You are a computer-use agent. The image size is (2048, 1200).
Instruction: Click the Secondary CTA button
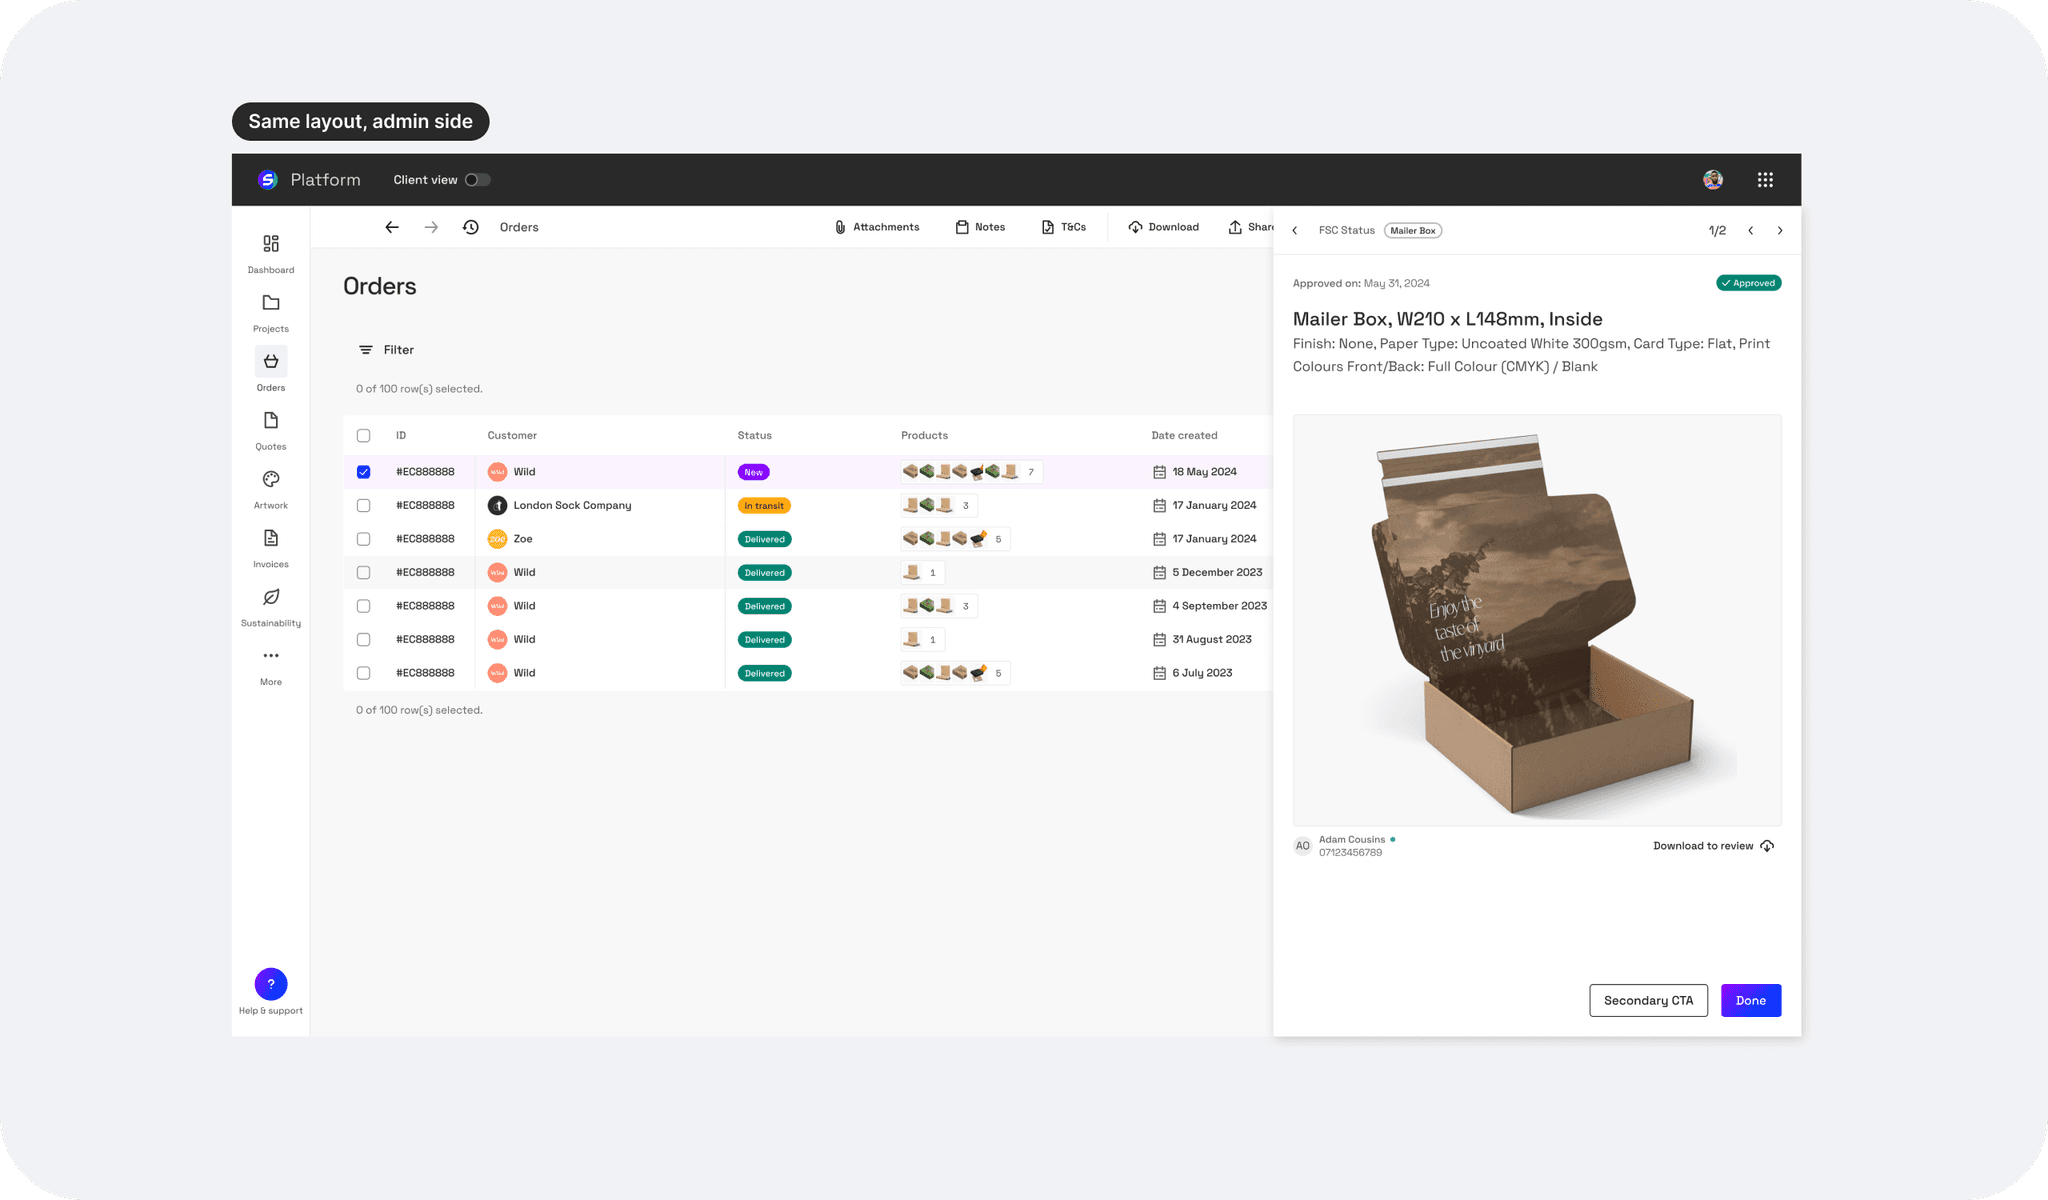tap(1648, 1001)
